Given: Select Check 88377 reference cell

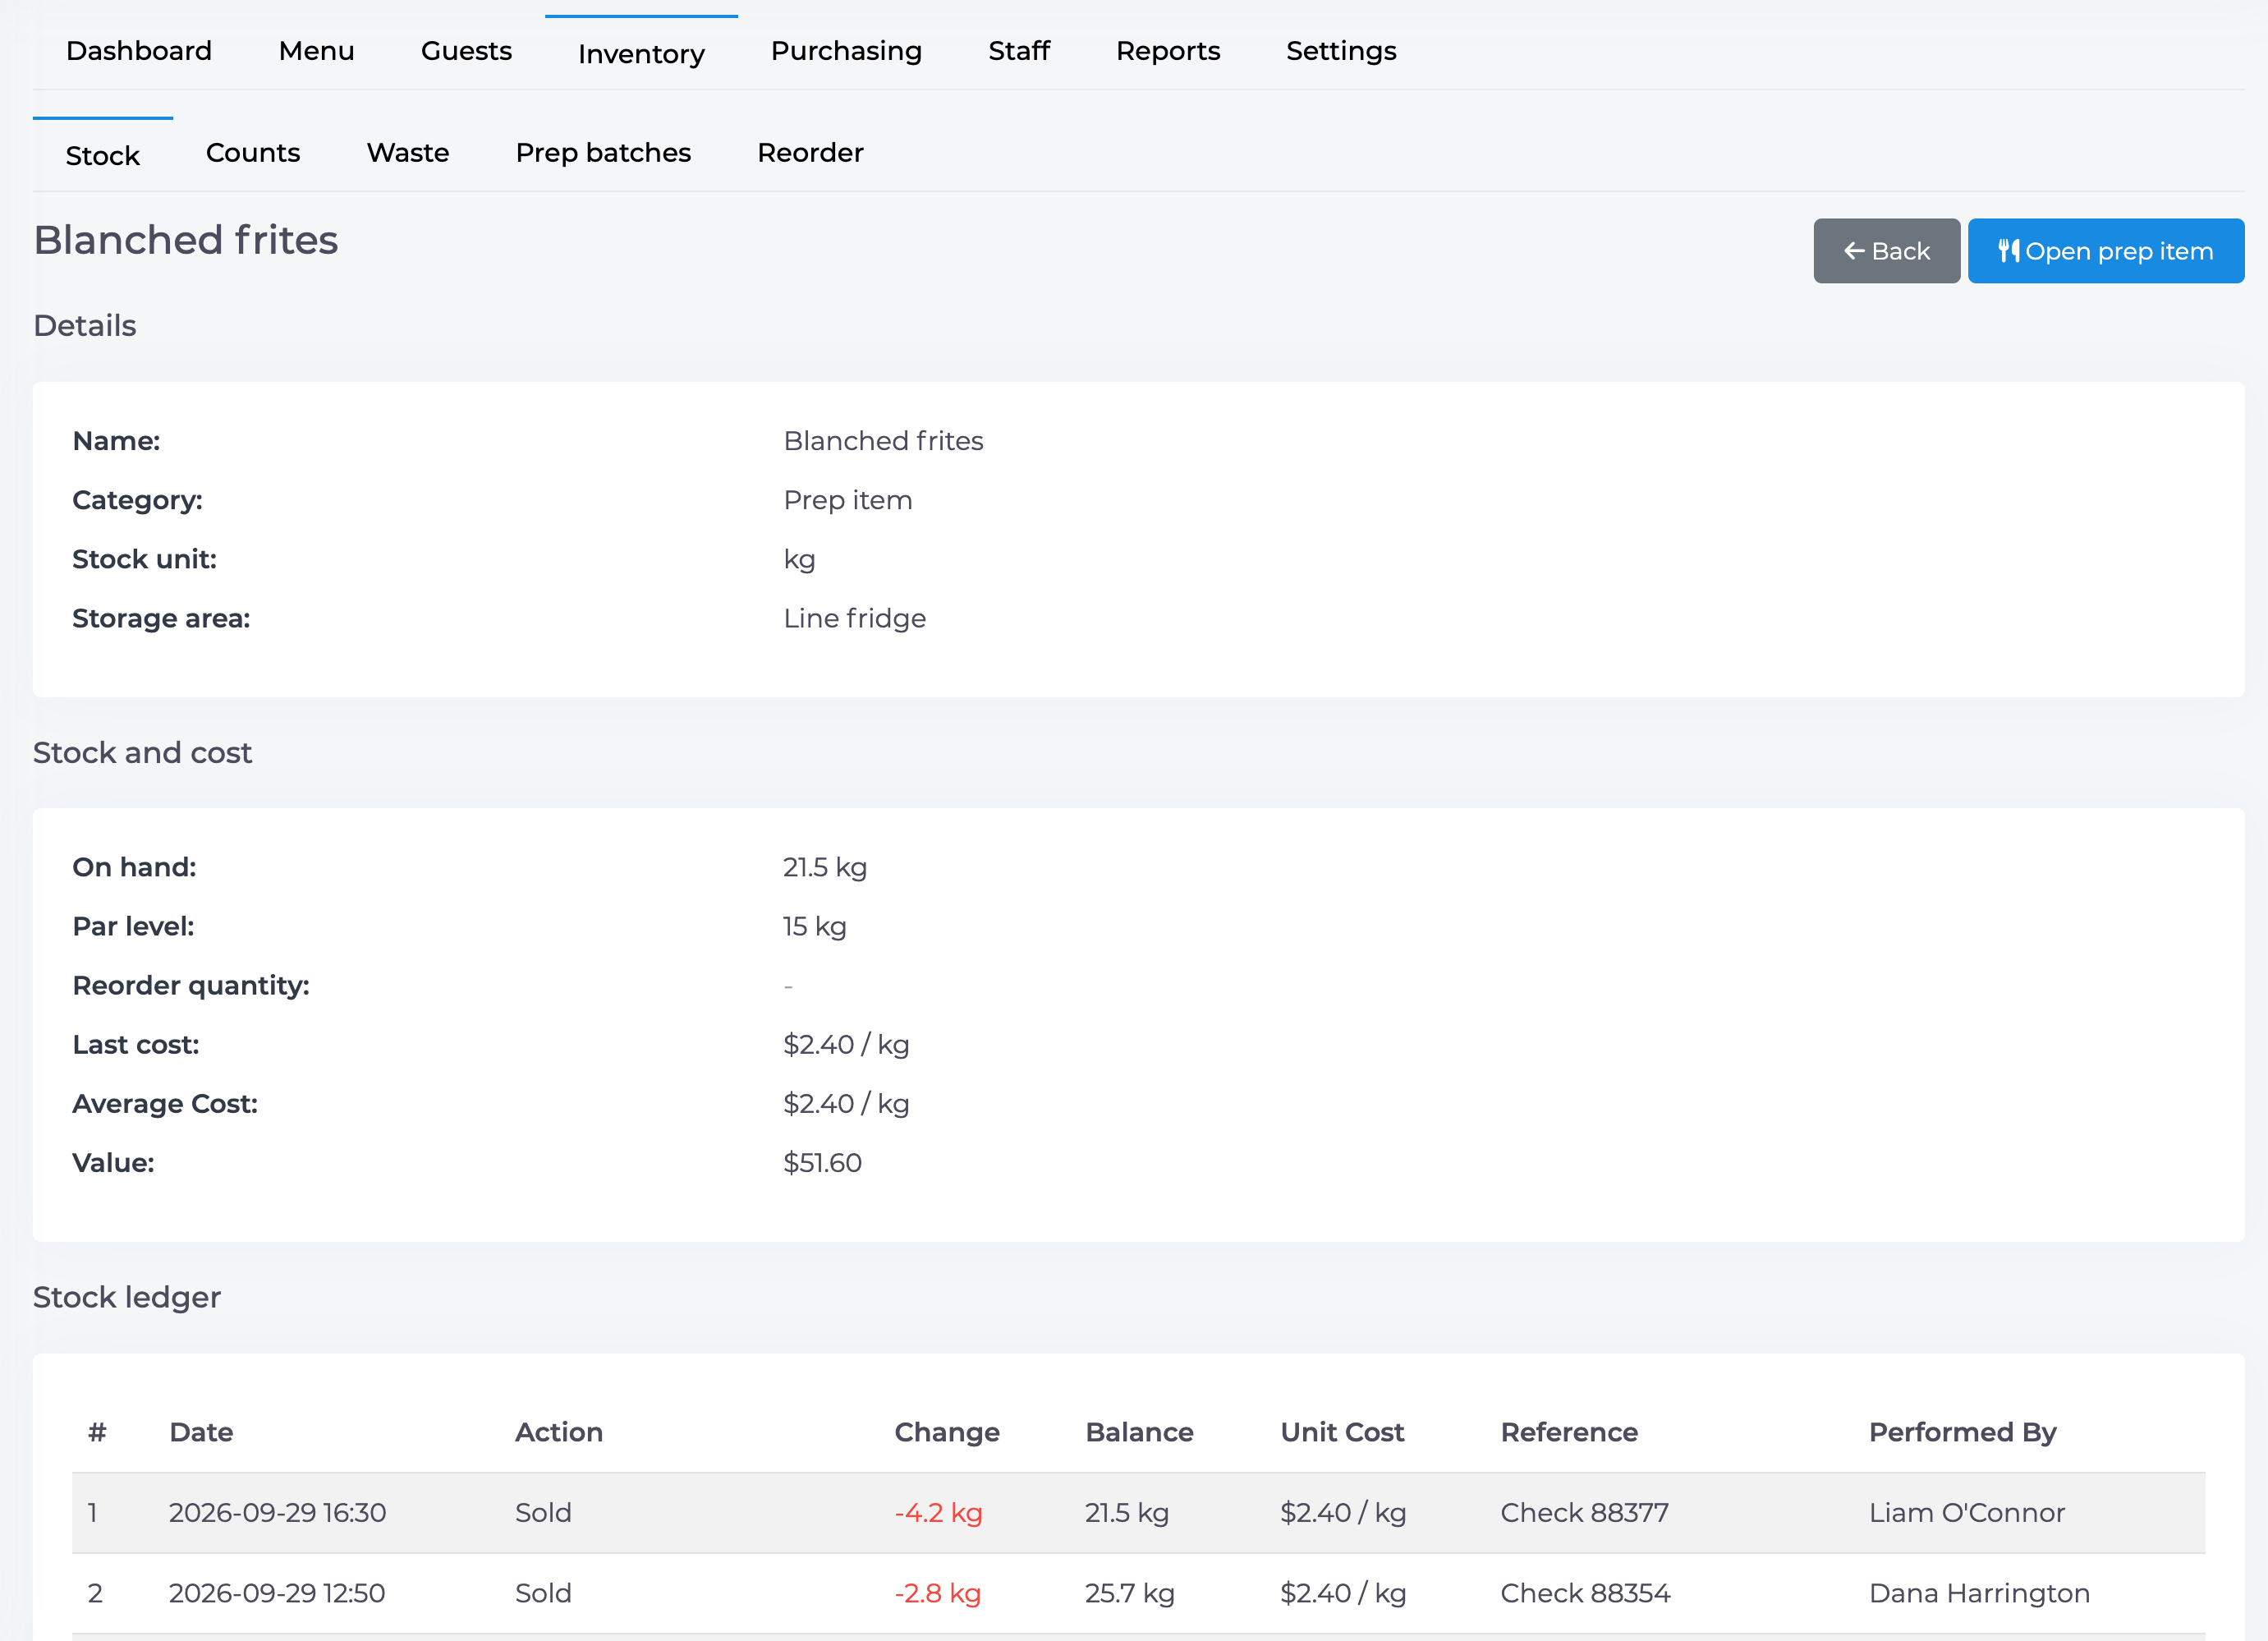Looking at the screenshot, I should click(1584, 1513).
